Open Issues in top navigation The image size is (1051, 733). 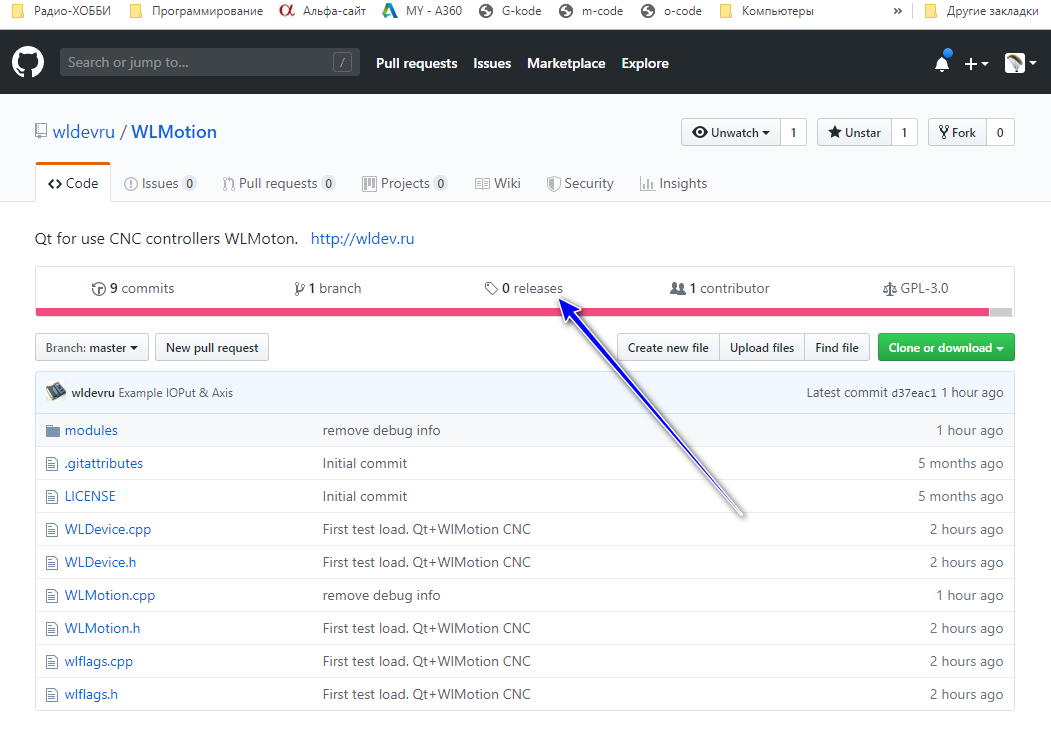[x=492, y=63]
